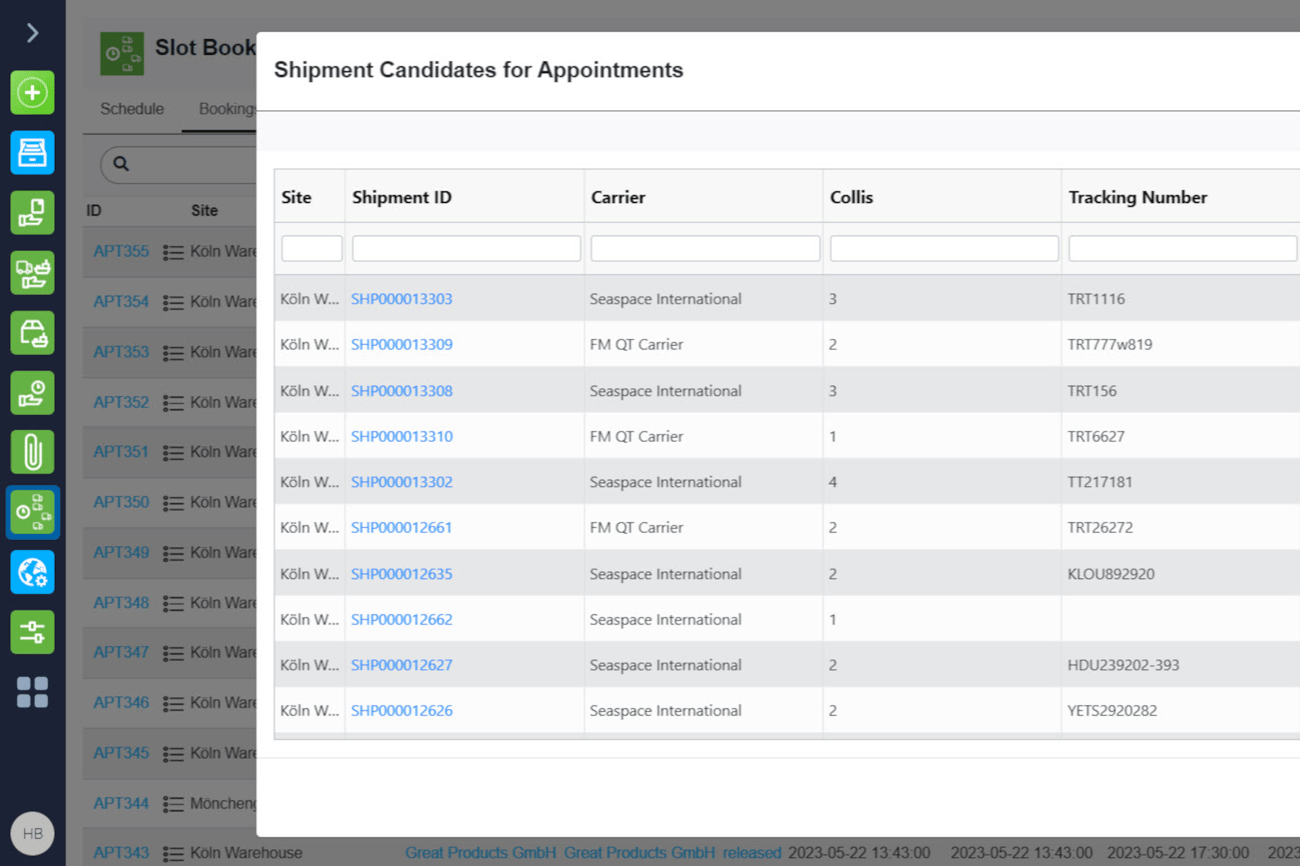Image resolution: width=1300 pixels, height=866 pixels.
Task: Click list icon beside APT344
Action: (x=173, y=803)
